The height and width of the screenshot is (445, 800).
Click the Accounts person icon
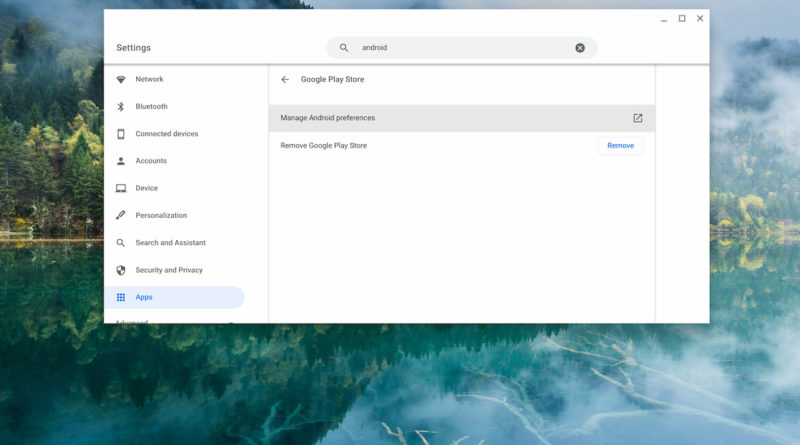tap(121, 161)
